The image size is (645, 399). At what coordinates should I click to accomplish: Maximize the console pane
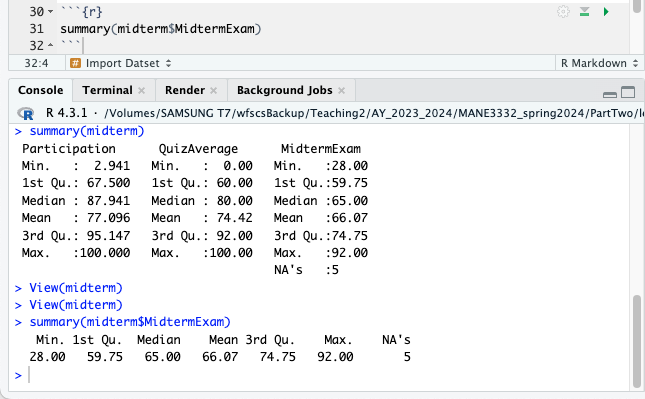point(628,92)
